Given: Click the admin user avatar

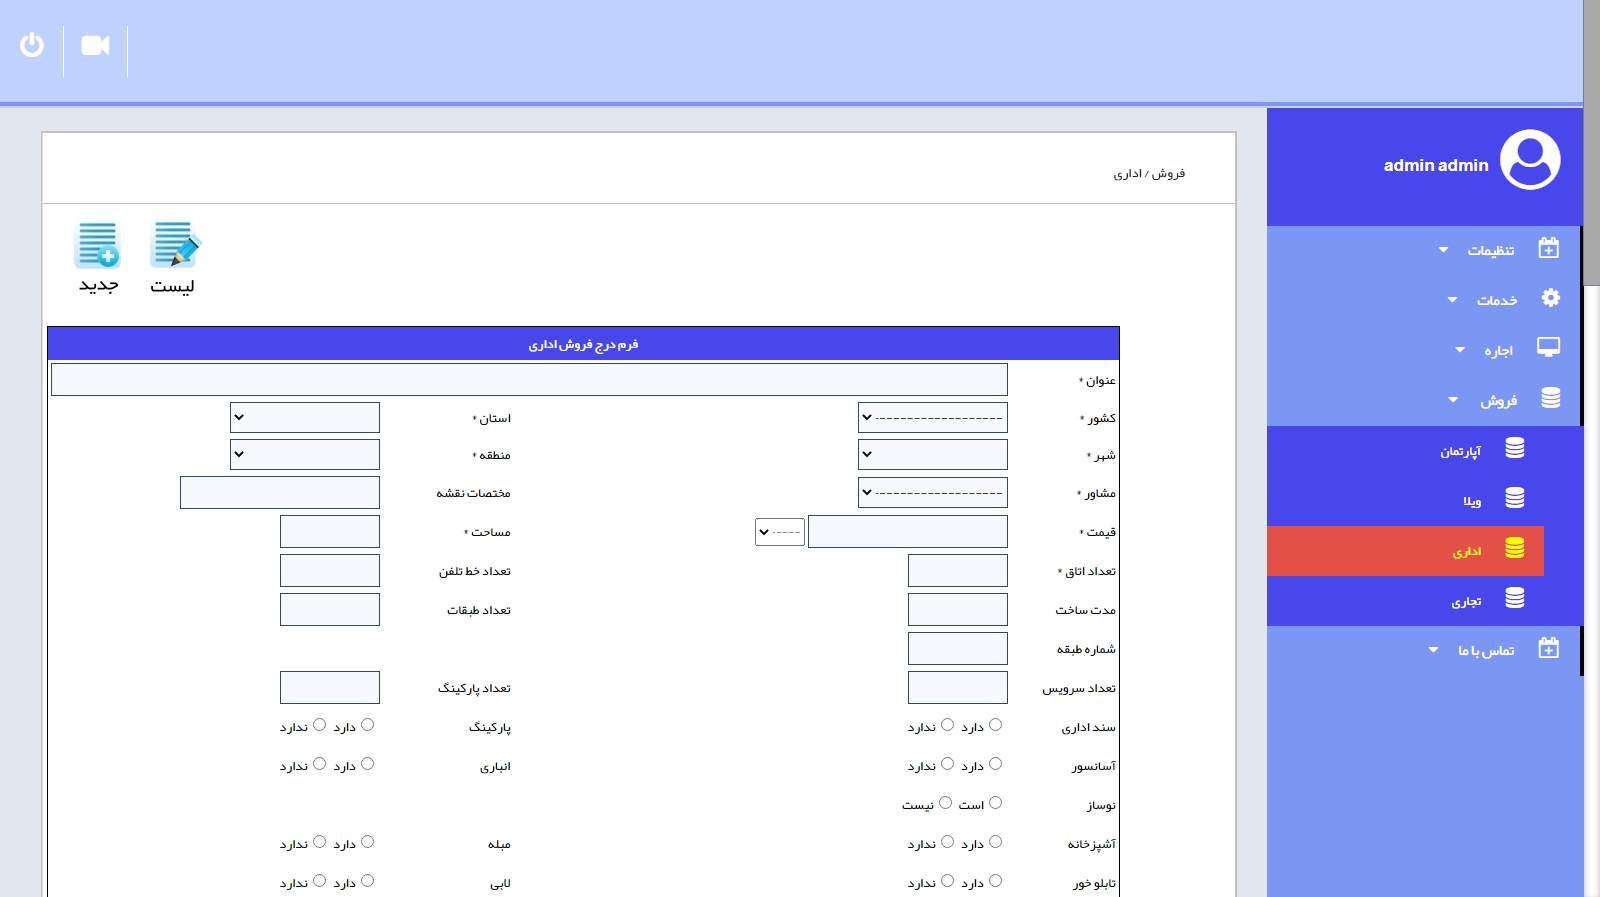Looking at the screenshot, I should click(x=1530, y=160).
